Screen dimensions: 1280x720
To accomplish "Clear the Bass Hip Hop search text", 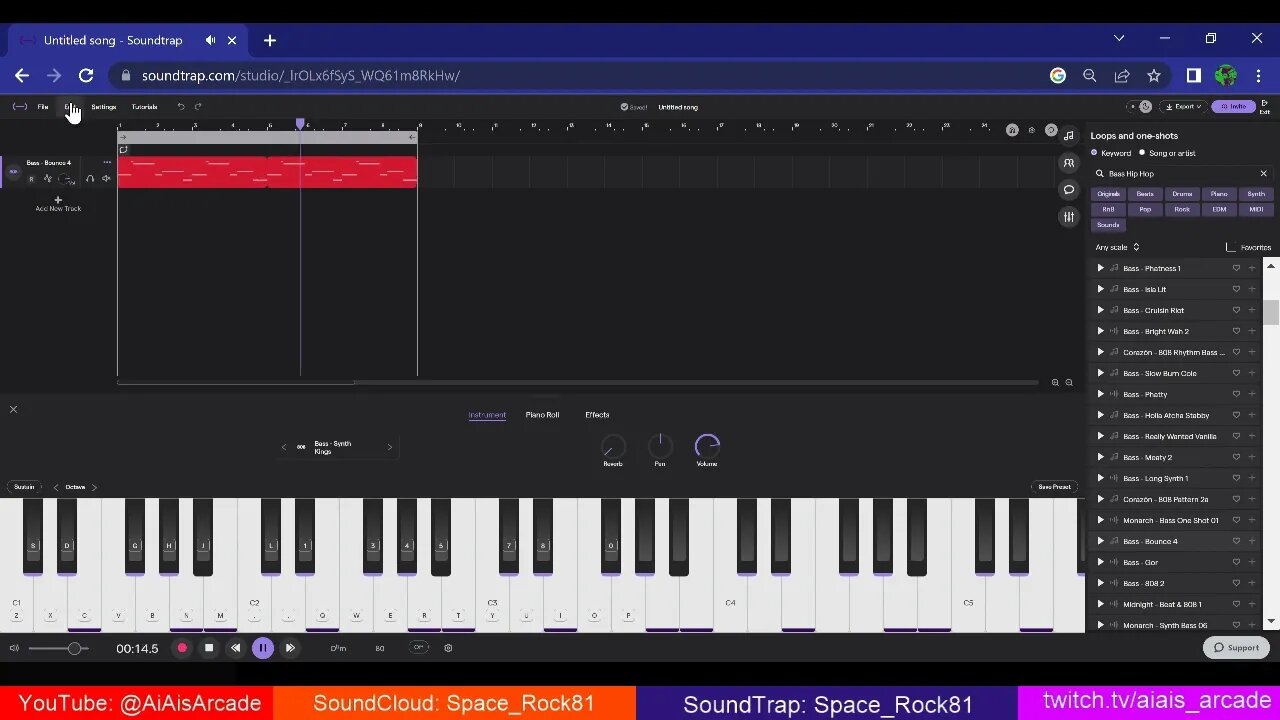I will click(1263, 173).
